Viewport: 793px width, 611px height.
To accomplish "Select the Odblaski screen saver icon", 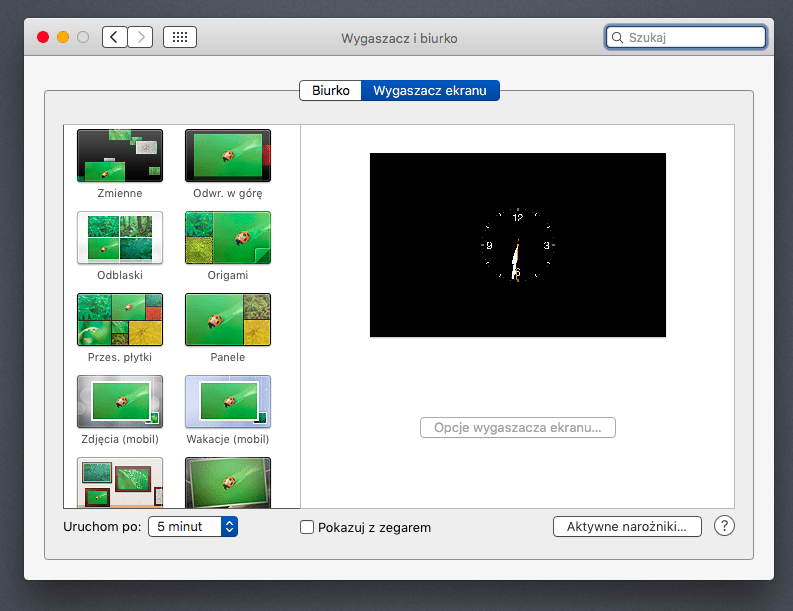I will click(119, 238).
